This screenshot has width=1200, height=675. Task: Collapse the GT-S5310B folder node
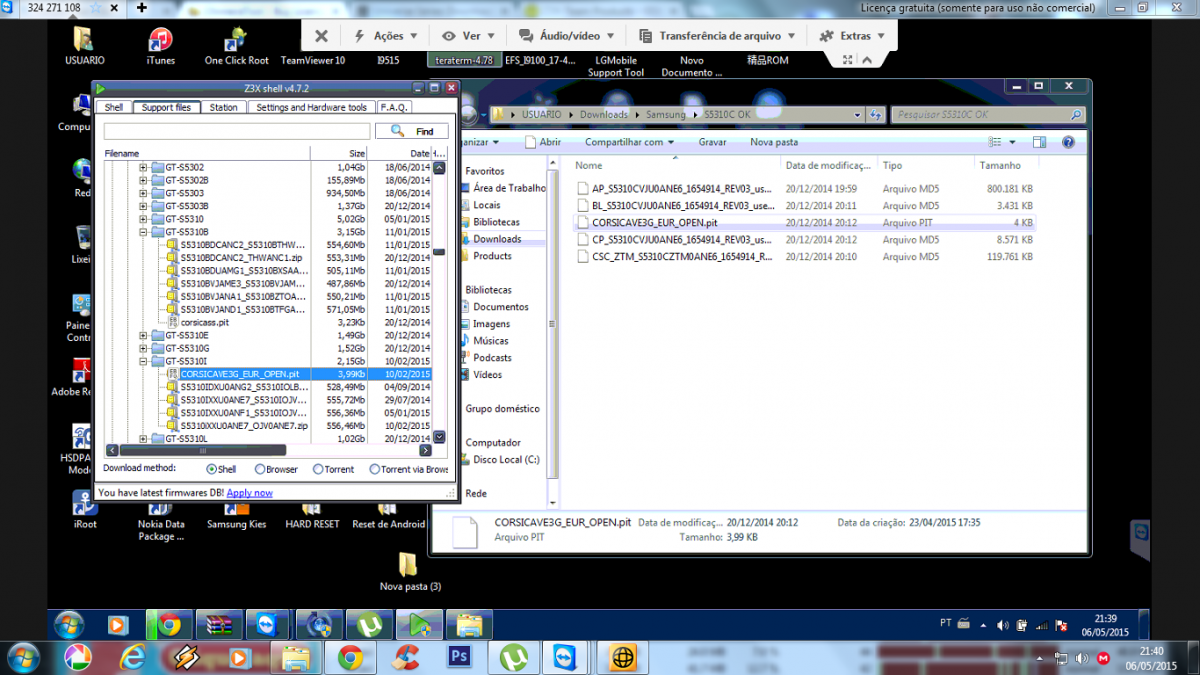click(143, 232)
